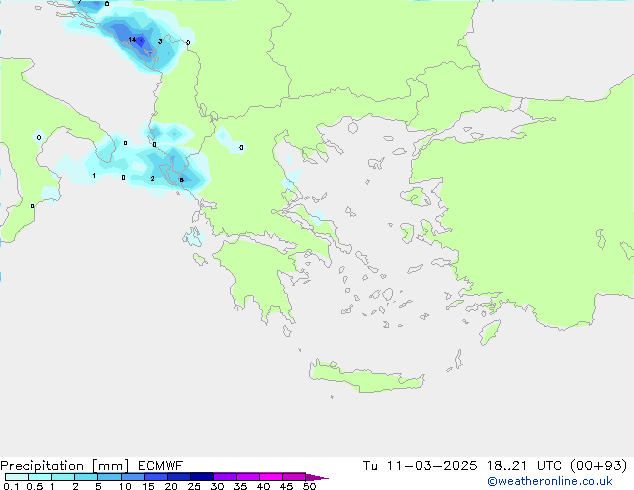Viewport: 634px width, 490px height.
Task: Click the 10–15 mm legend color swatch
Action: point(132,477)
